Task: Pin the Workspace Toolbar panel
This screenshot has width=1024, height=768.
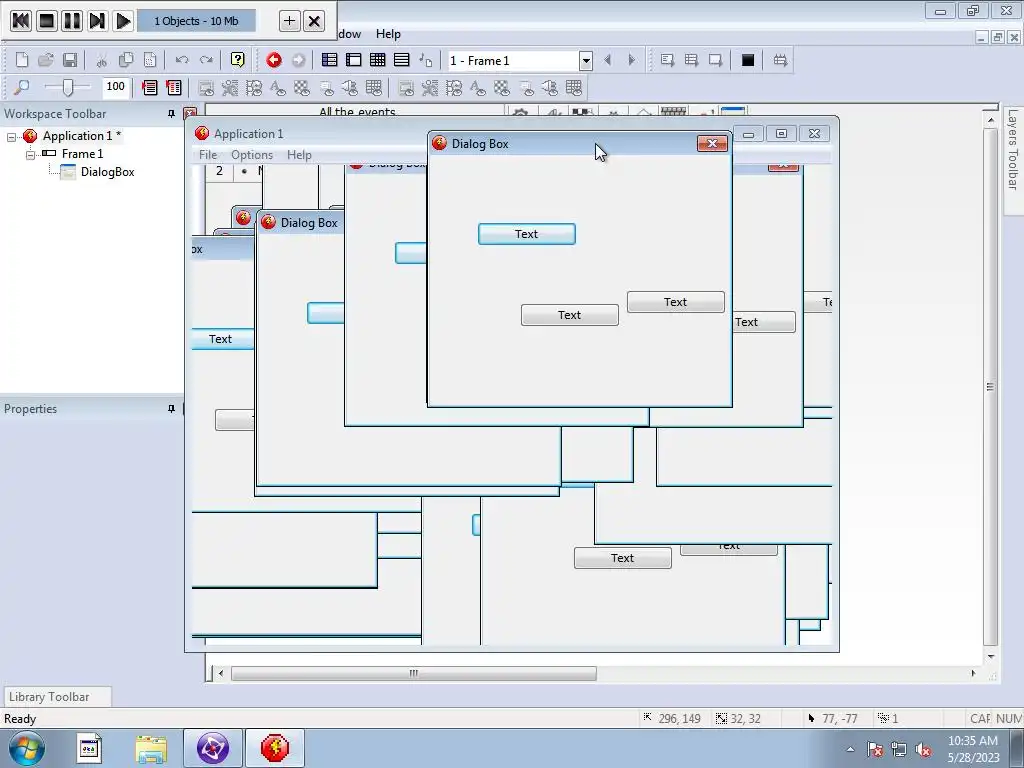Action: 171,114
